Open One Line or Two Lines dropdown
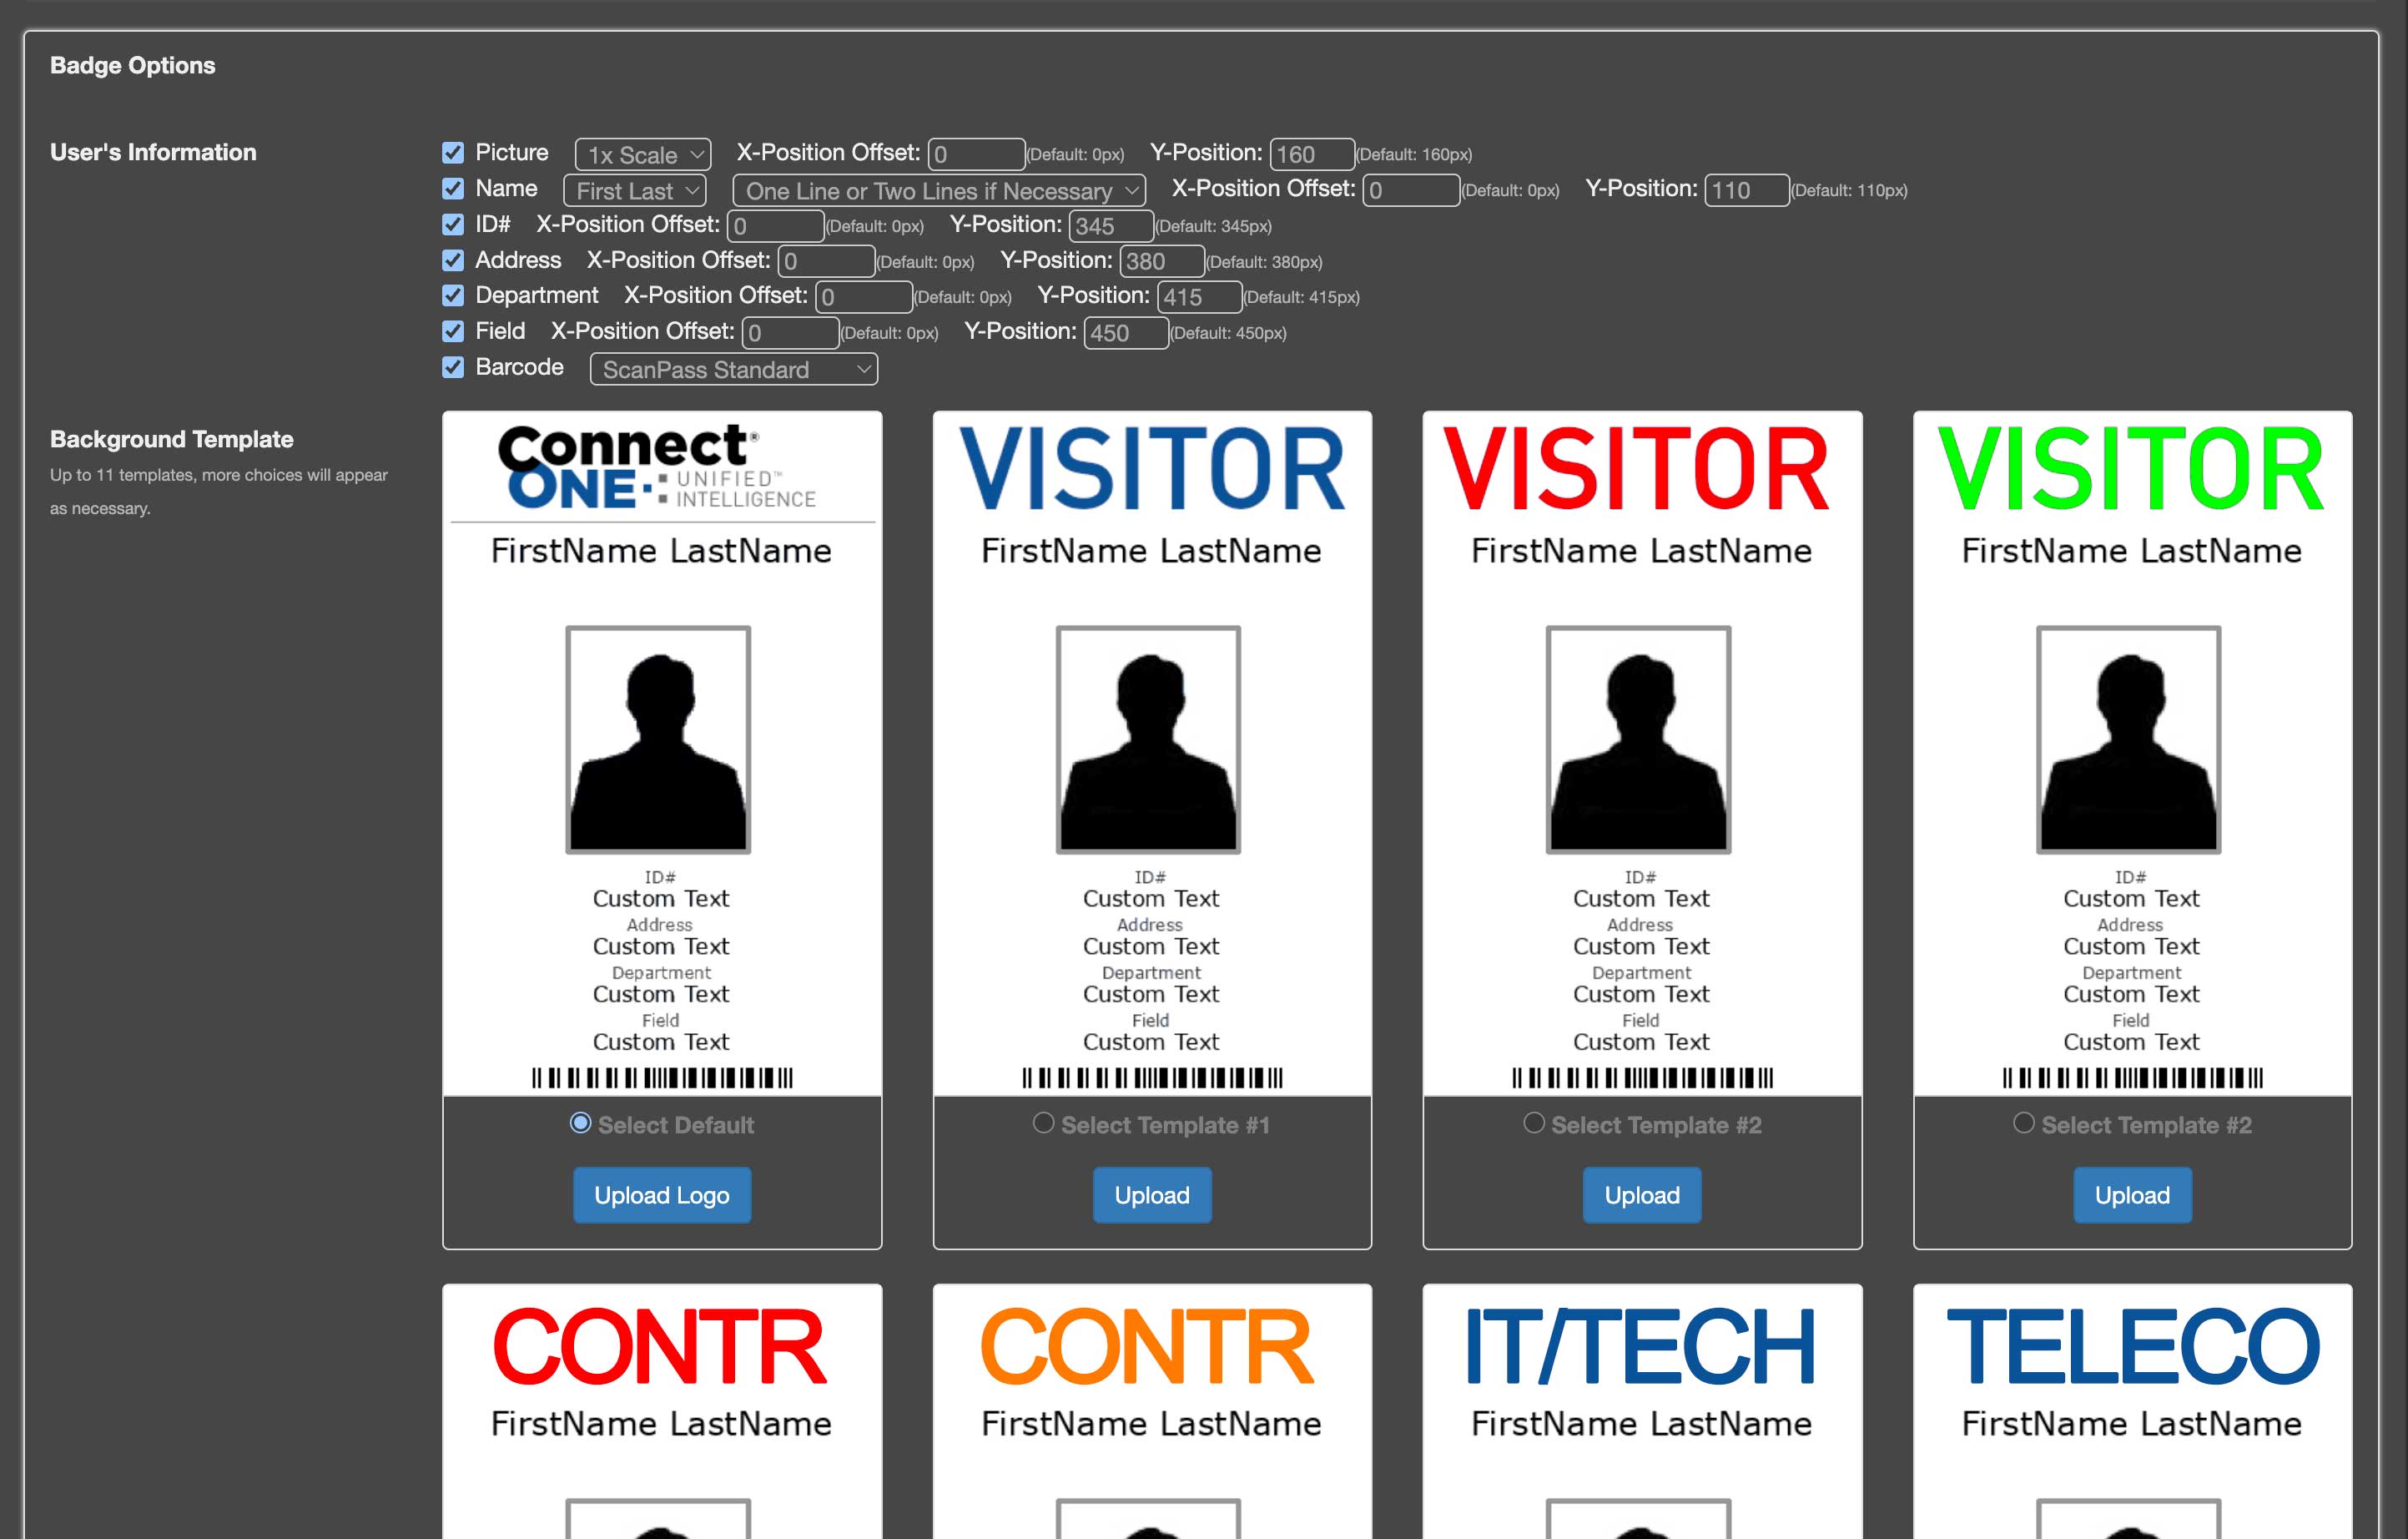 pos(939,191)
